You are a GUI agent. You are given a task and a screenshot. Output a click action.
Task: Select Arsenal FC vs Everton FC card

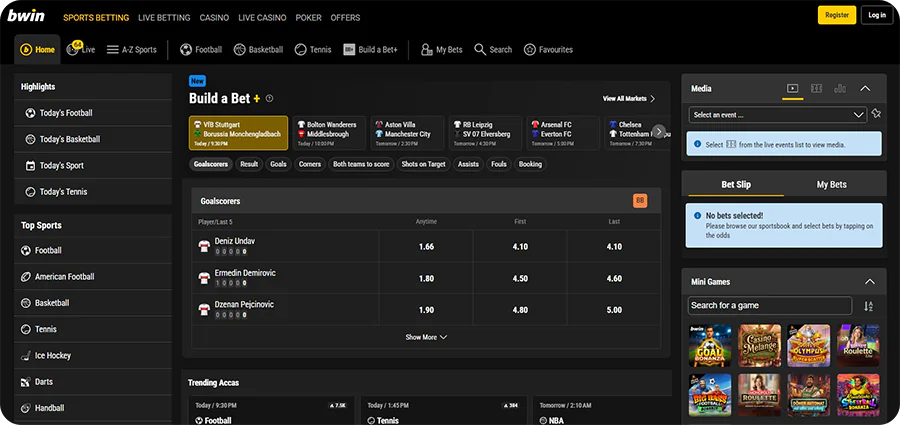pos(563,133)
